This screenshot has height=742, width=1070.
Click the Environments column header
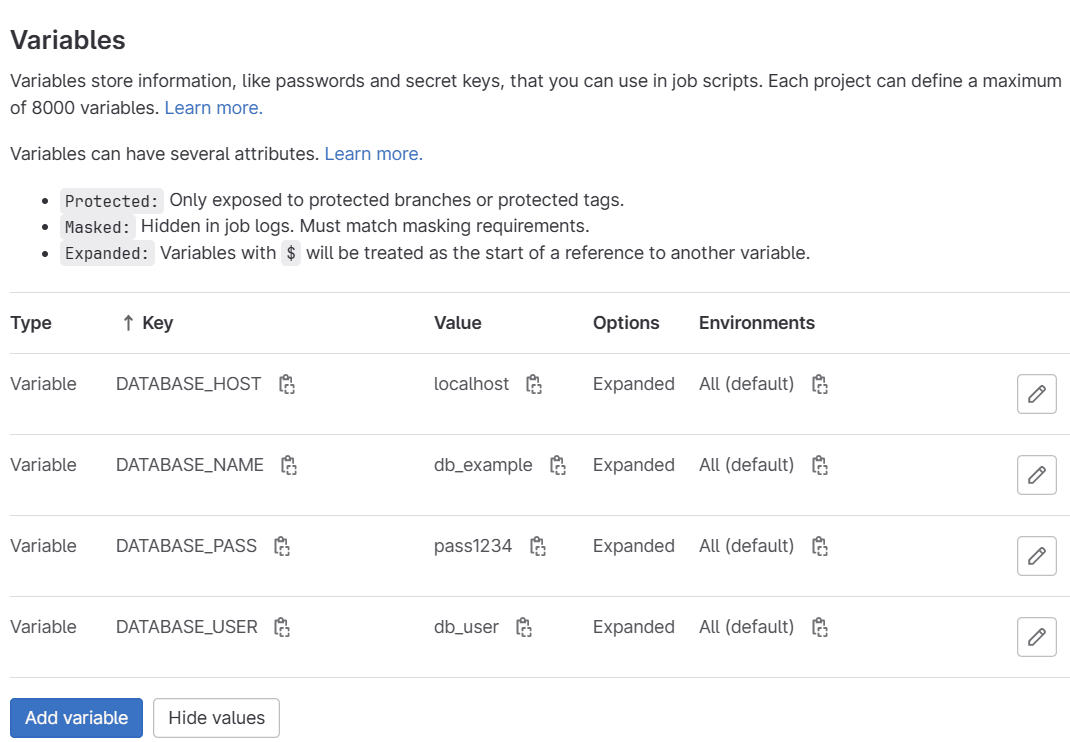point(757,323)
